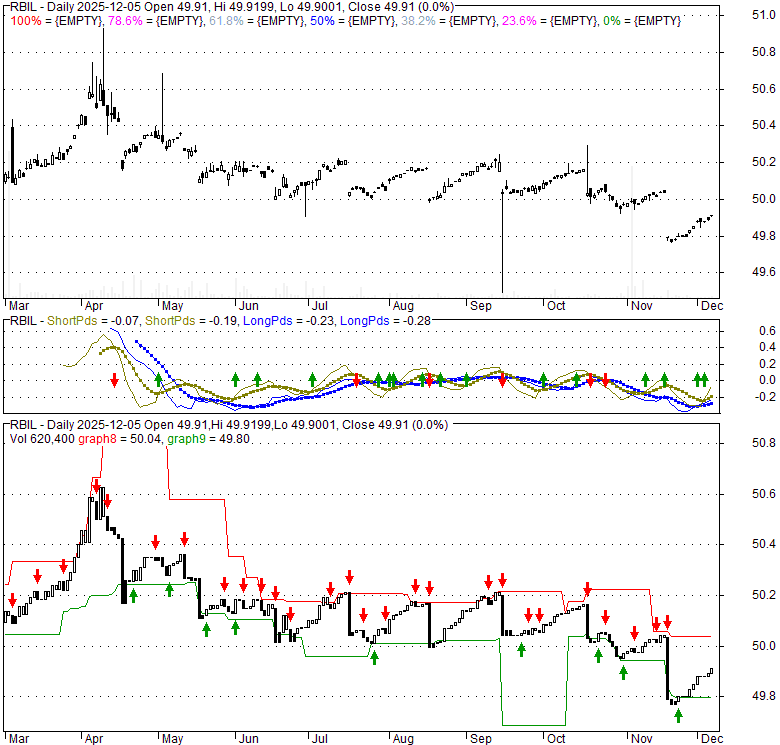Select the red arrow above the July high in the bottom chart
The image size is (780, 745).
click(350, 577)
